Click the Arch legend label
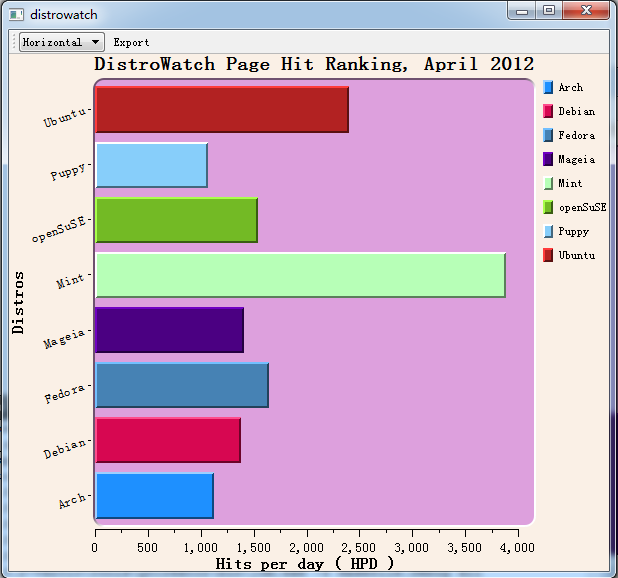The image size is (618, 578). [x=571, y=87]
